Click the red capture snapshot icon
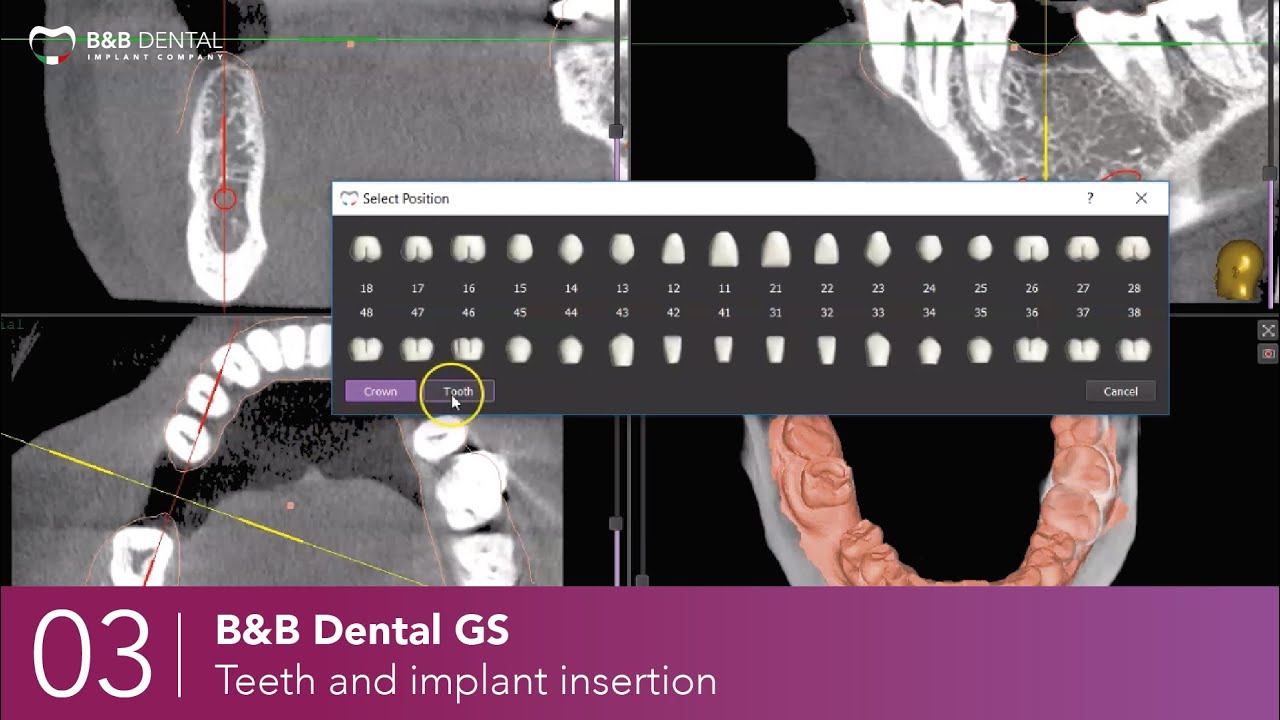The height and width of the screenshot is (720, 1280). point(1268,353)
